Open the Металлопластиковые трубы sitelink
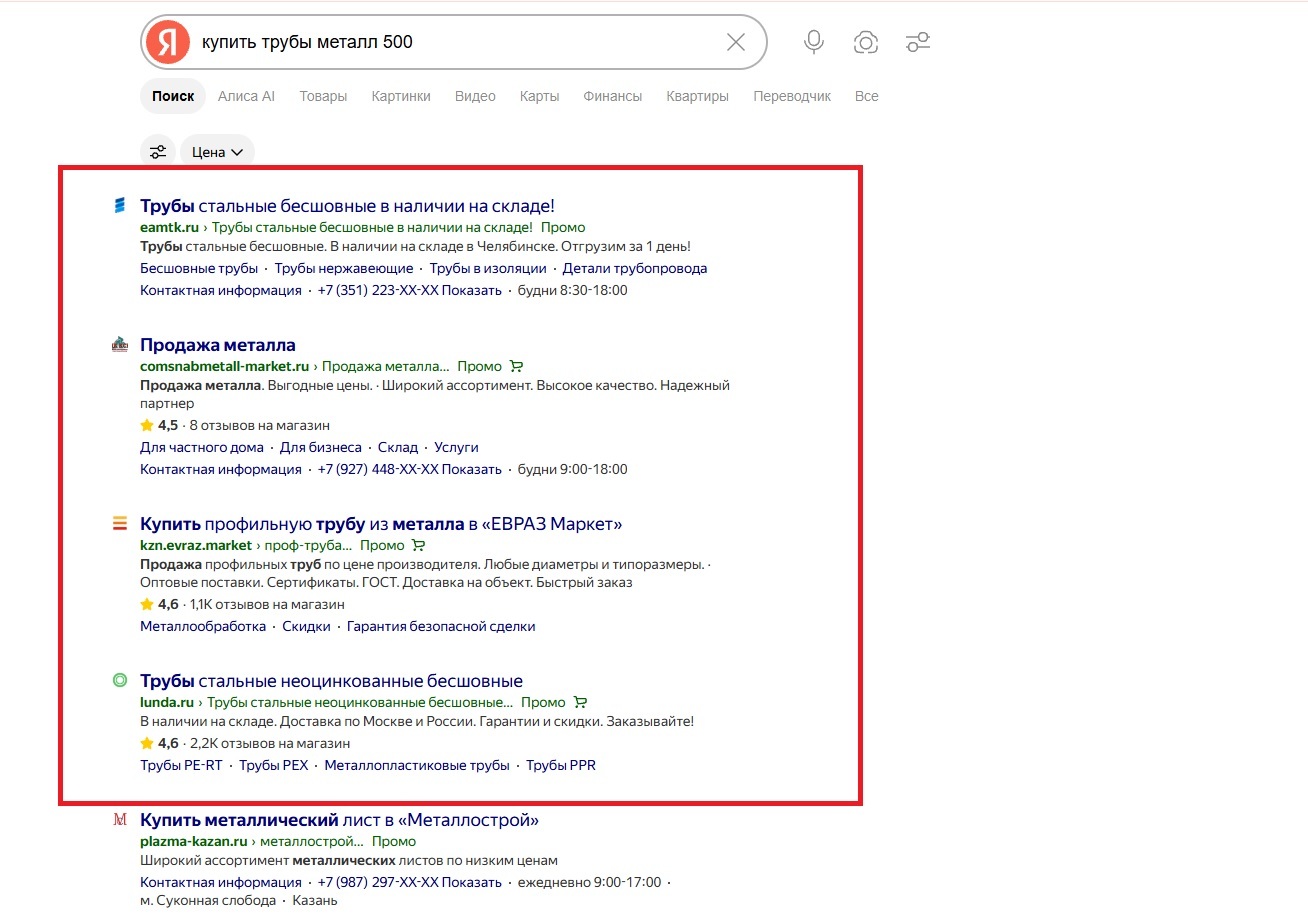Screen dimensions: 1308x916 click(417, 765)
